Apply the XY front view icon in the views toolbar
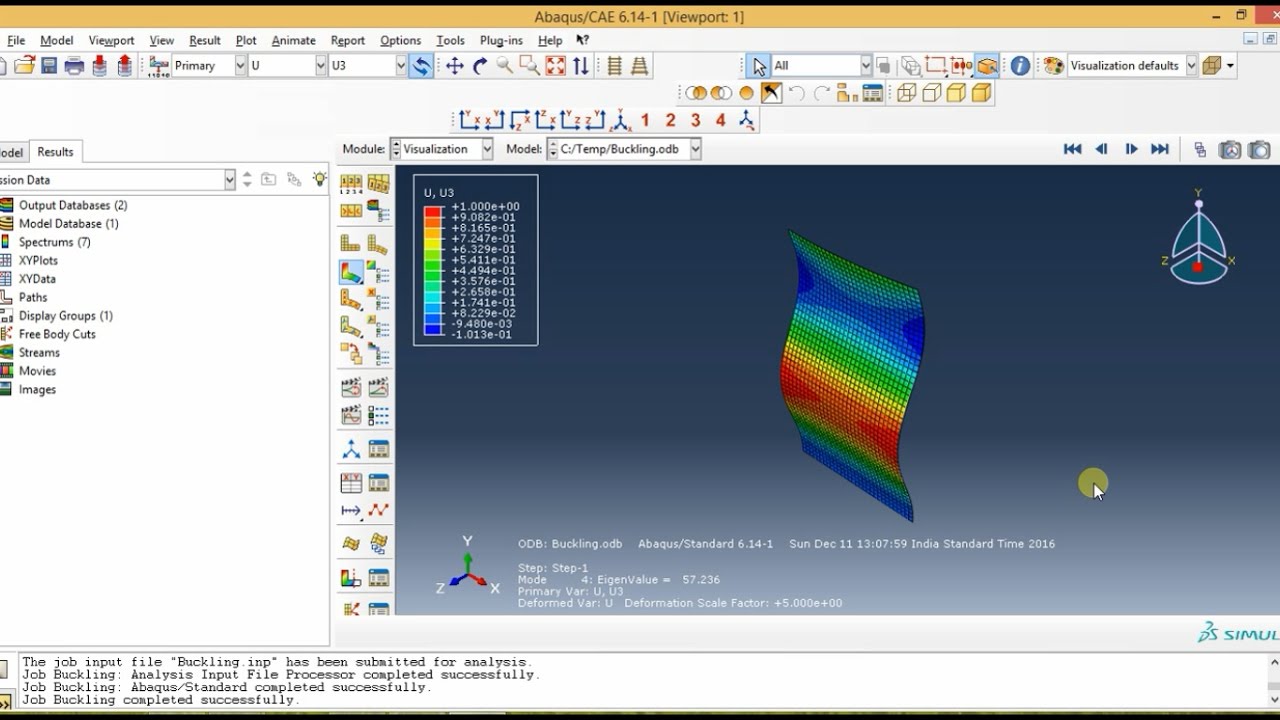 point(469,121)
